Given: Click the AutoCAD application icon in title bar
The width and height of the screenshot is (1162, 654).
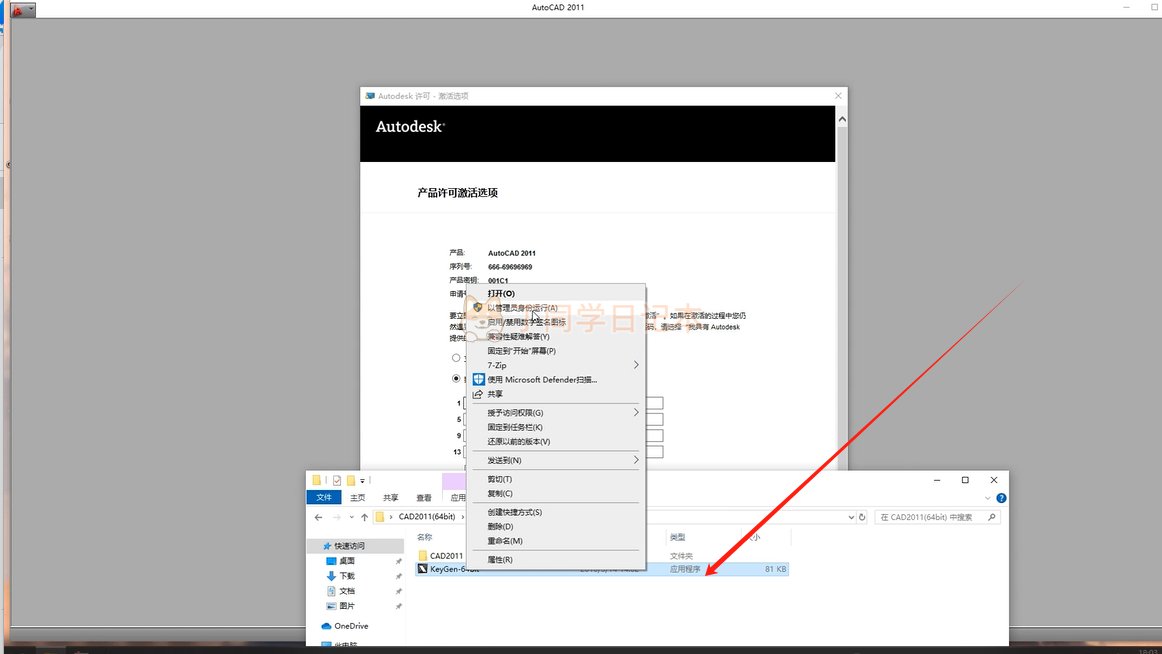Looking at the screenshot, I should [x=17, y=10].
